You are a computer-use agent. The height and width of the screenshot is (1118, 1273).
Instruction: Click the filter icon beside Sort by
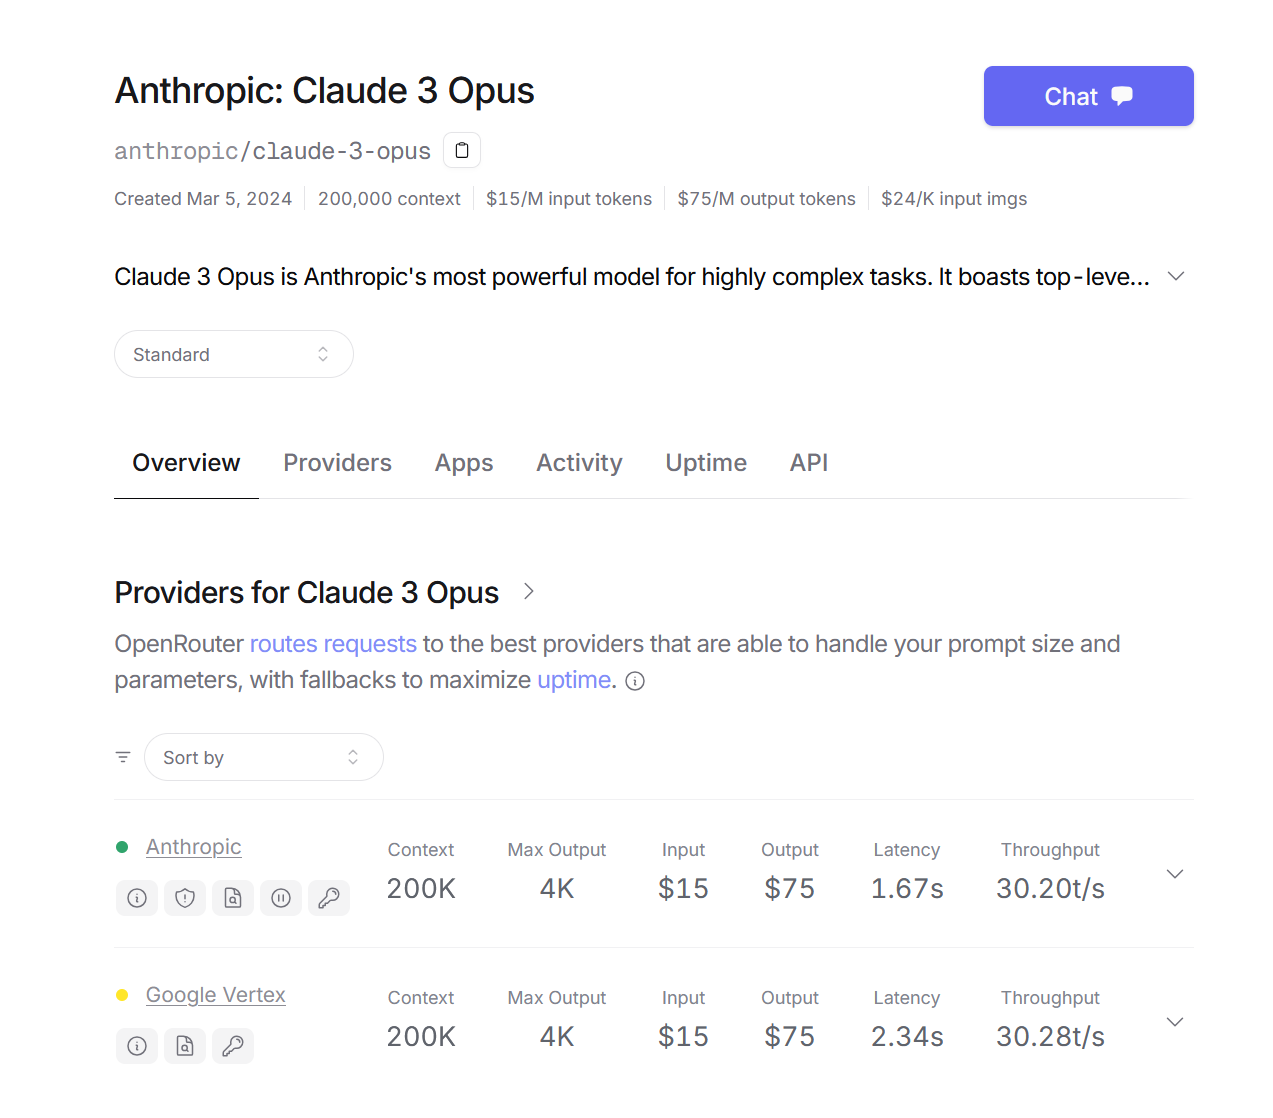123,757
